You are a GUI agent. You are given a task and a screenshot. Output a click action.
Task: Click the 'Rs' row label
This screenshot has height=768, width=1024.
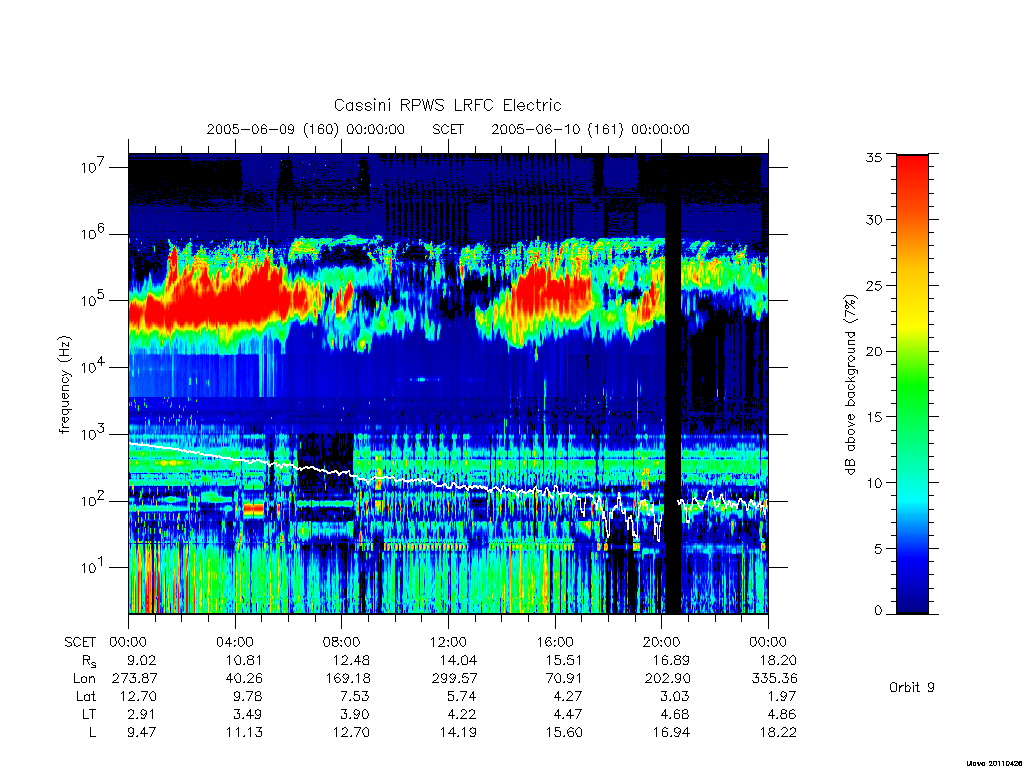point(89,661)
